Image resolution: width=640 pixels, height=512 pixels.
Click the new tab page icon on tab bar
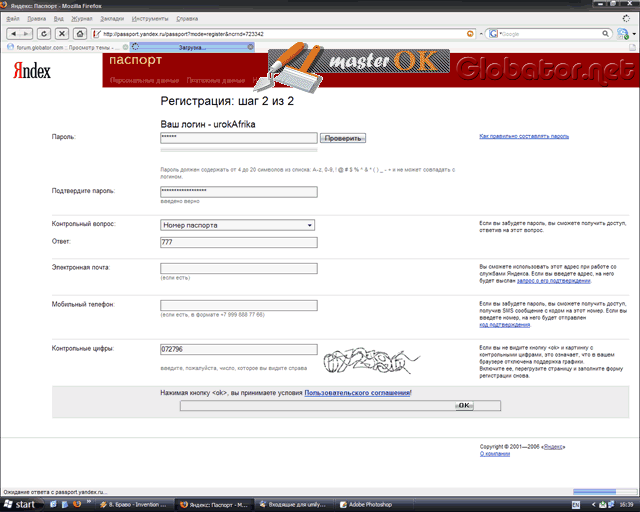pyautogui.click(x=632, y=47)
